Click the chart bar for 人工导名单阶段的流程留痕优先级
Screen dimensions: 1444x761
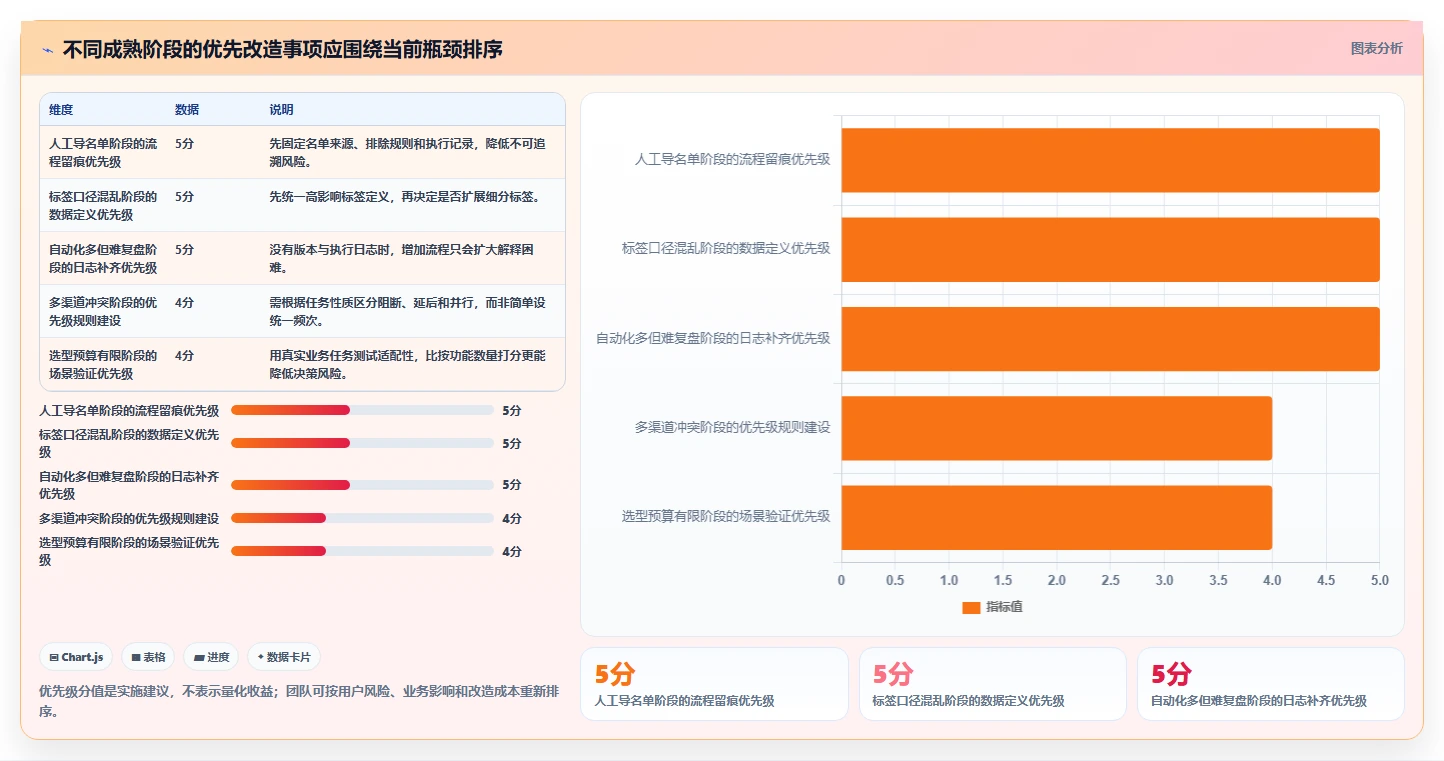point(1110,160)
